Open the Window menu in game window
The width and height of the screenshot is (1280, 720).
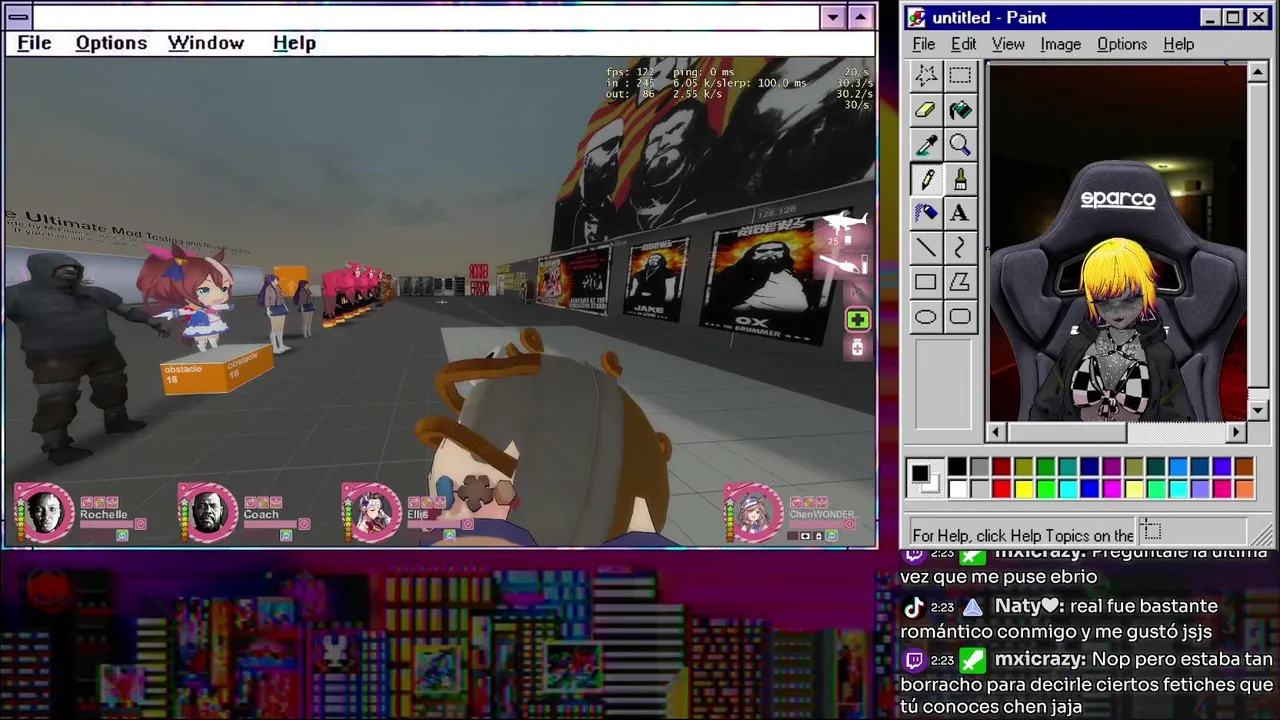click(206, 43)
